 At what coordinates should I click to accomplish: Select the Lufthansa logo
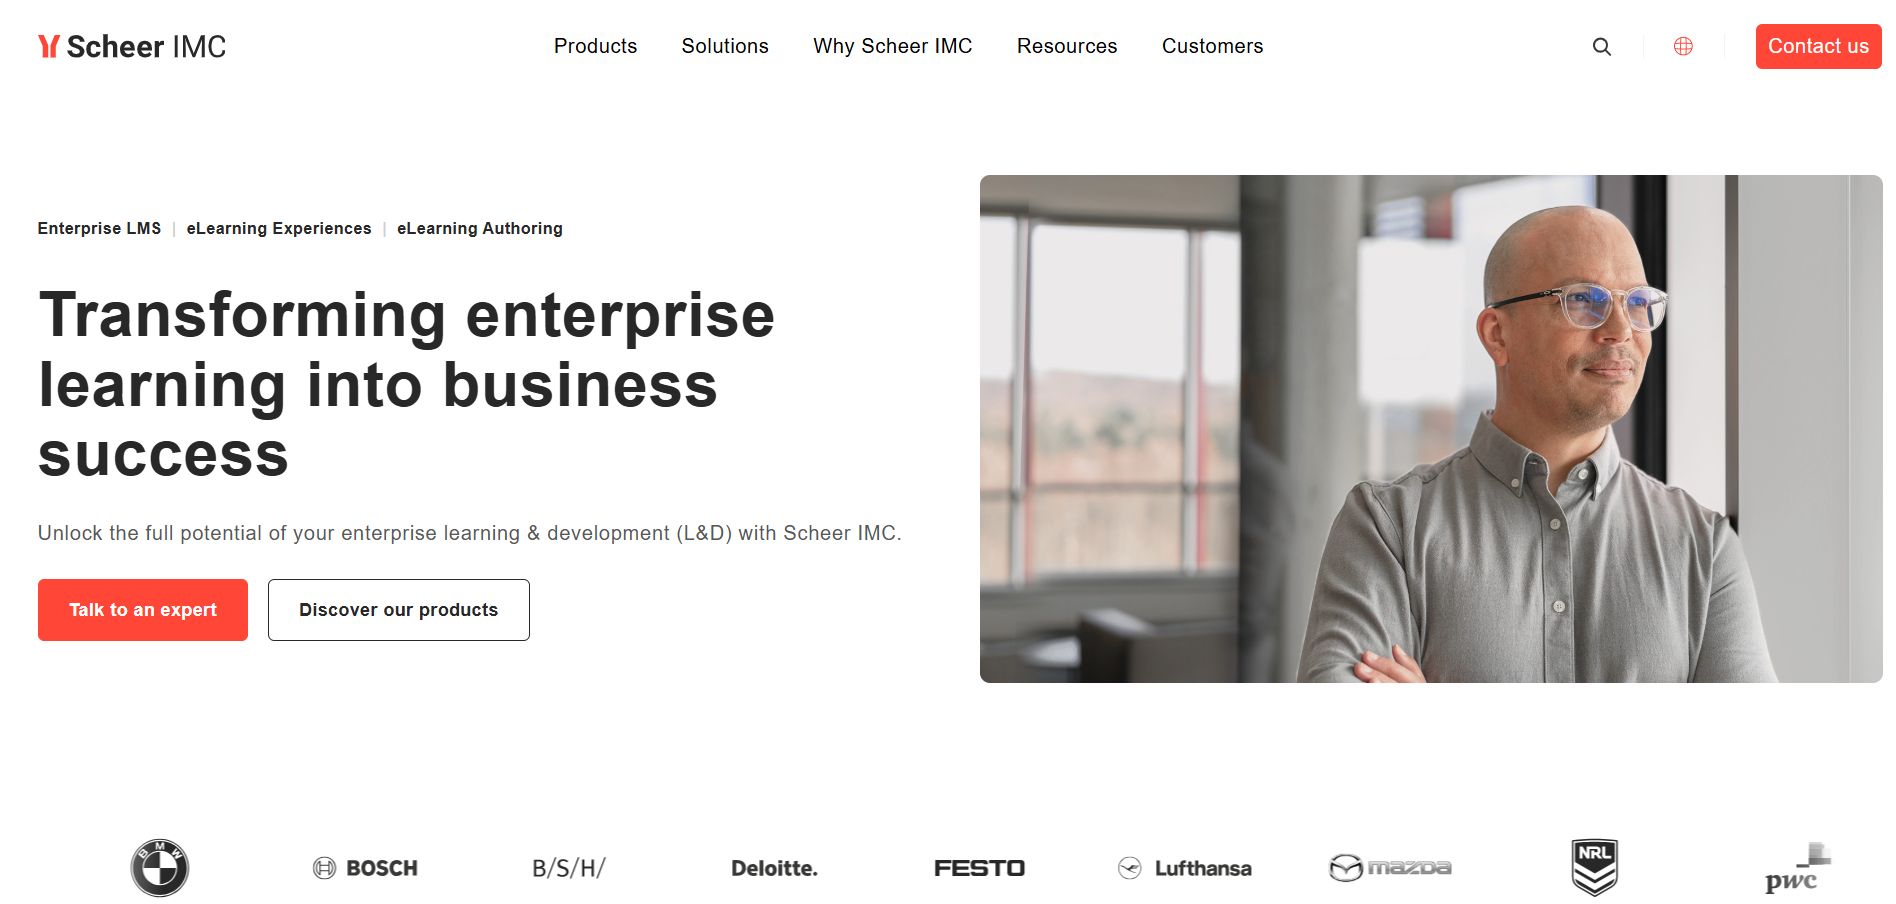[1184, 867]
